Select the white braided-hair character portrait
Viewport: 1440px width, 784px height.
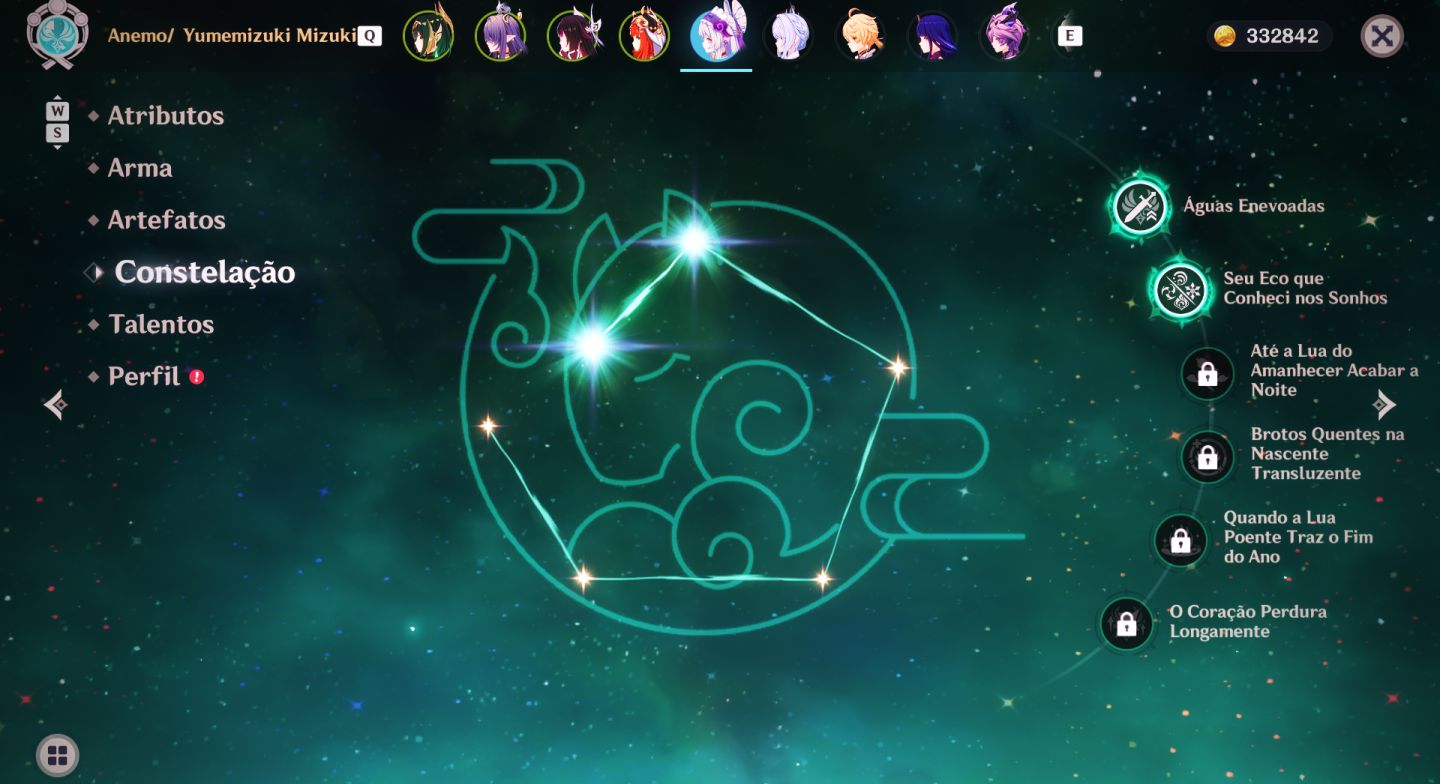(x=788, y=36)
